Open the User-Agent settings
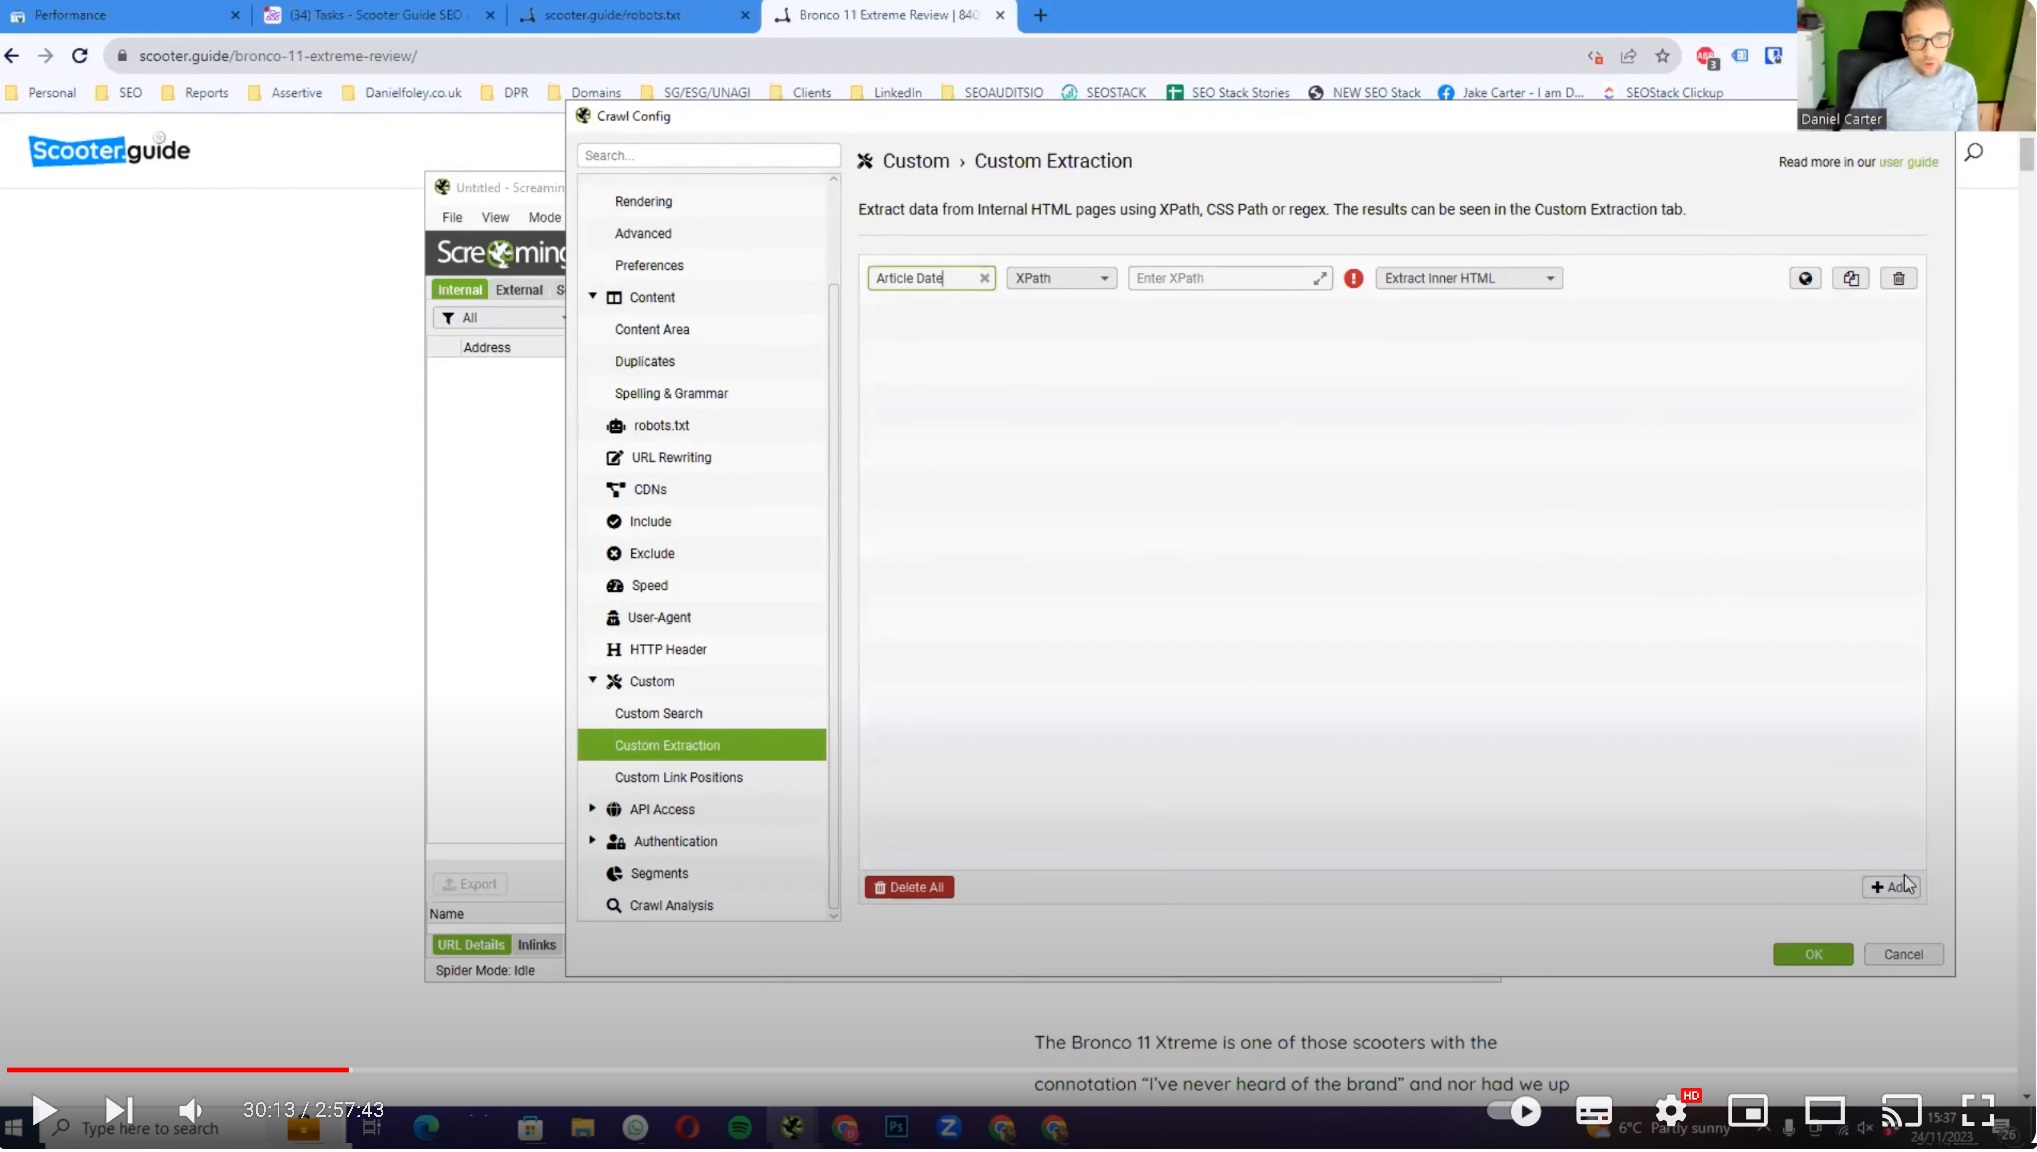This screenshot has width=2037, height=1152. coord(658,618)
